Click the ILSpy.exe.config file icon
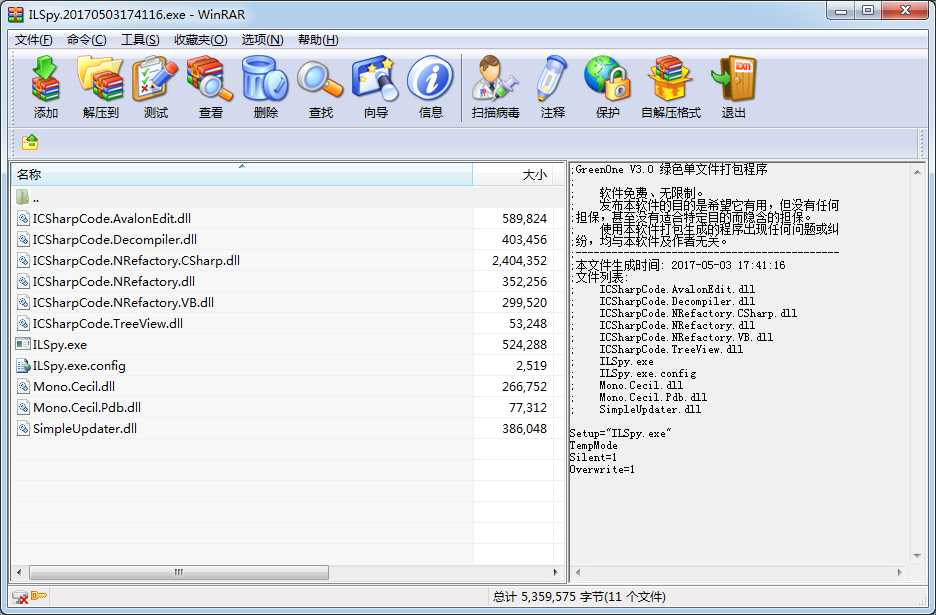The width and height of the screenshot is (936, 615). pos(23,365)
